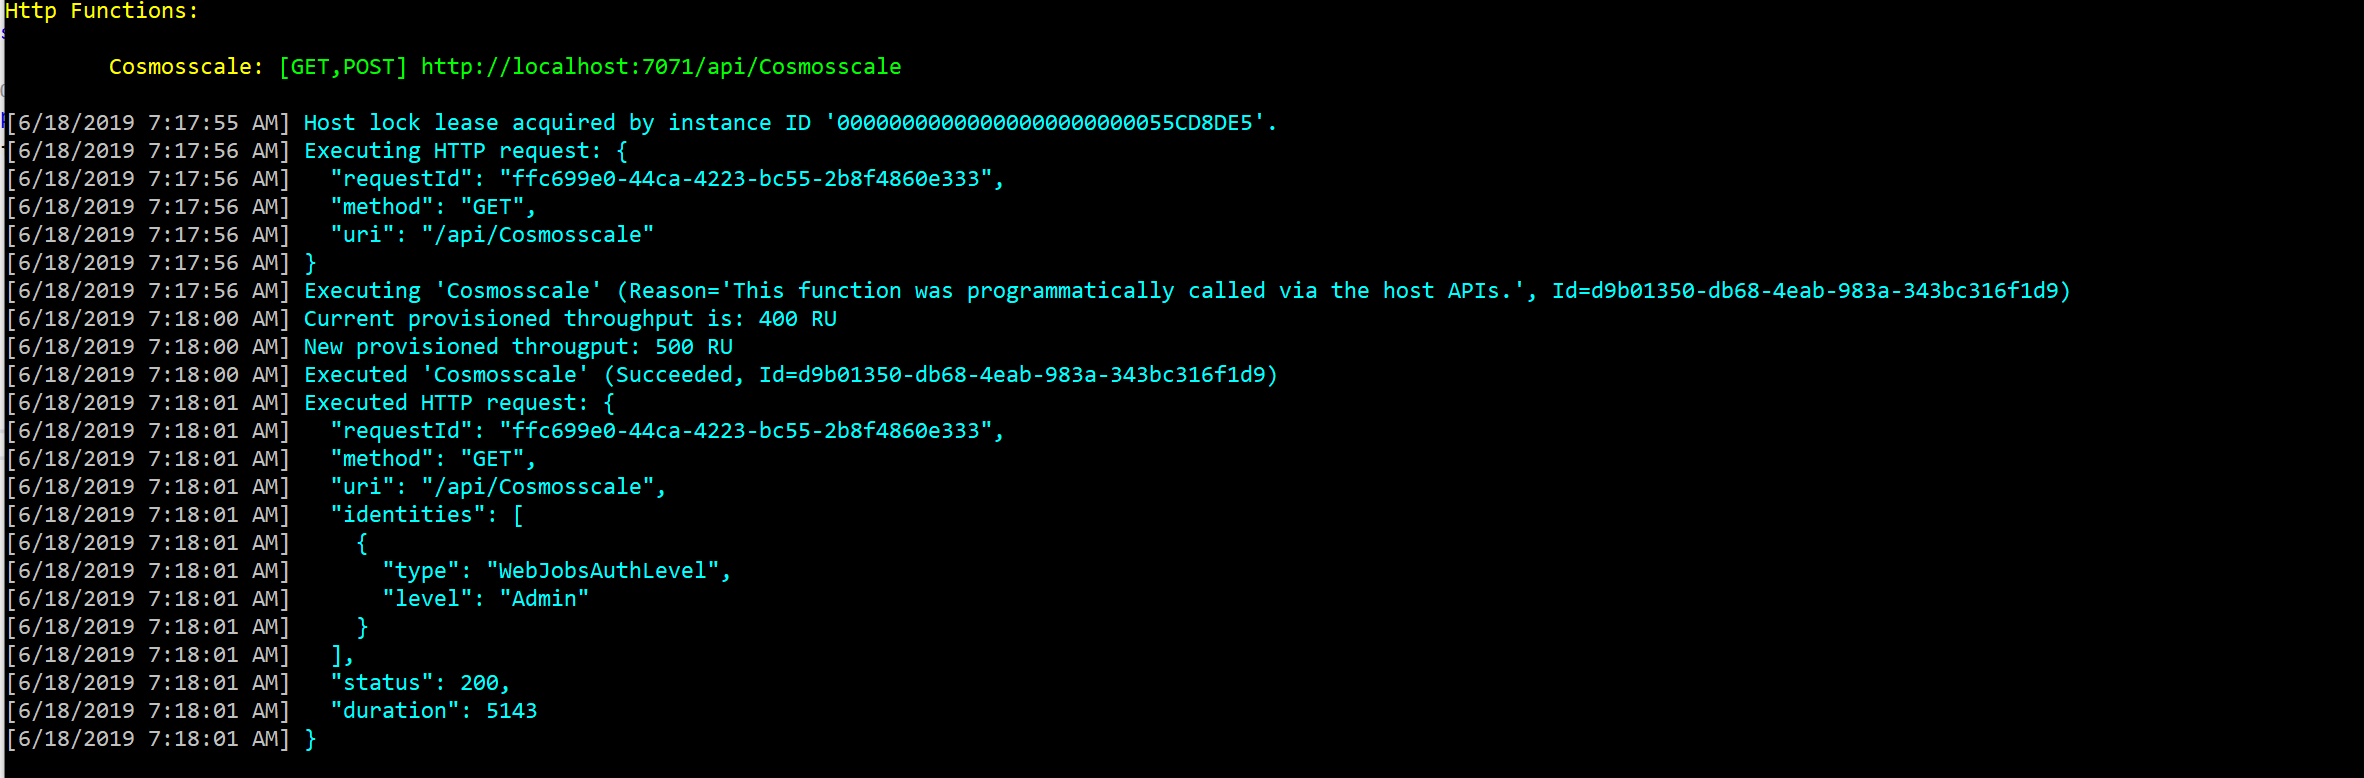Click the Executed 'Cosmosscale' Succeeded line
The image size is (2364, 778).
[790, 375]
